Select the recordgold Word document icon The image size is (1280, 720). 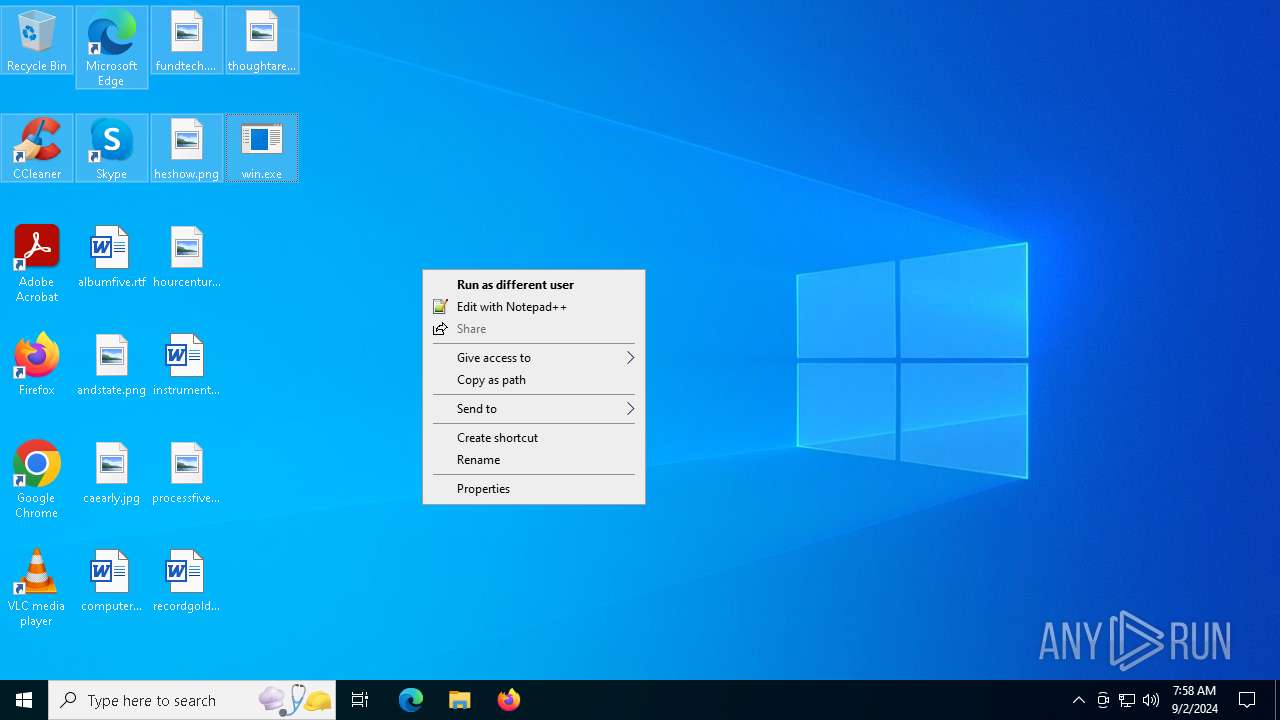[x=186, y=580]
